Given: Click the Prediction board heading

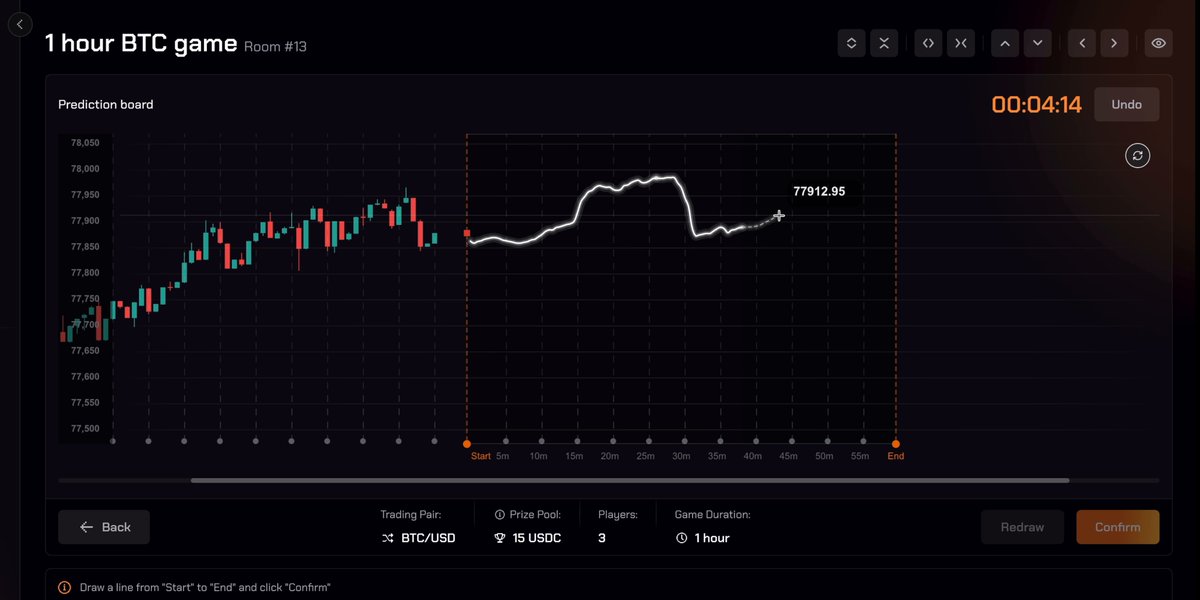Looking at the screenshot, I should click(106, 104).
